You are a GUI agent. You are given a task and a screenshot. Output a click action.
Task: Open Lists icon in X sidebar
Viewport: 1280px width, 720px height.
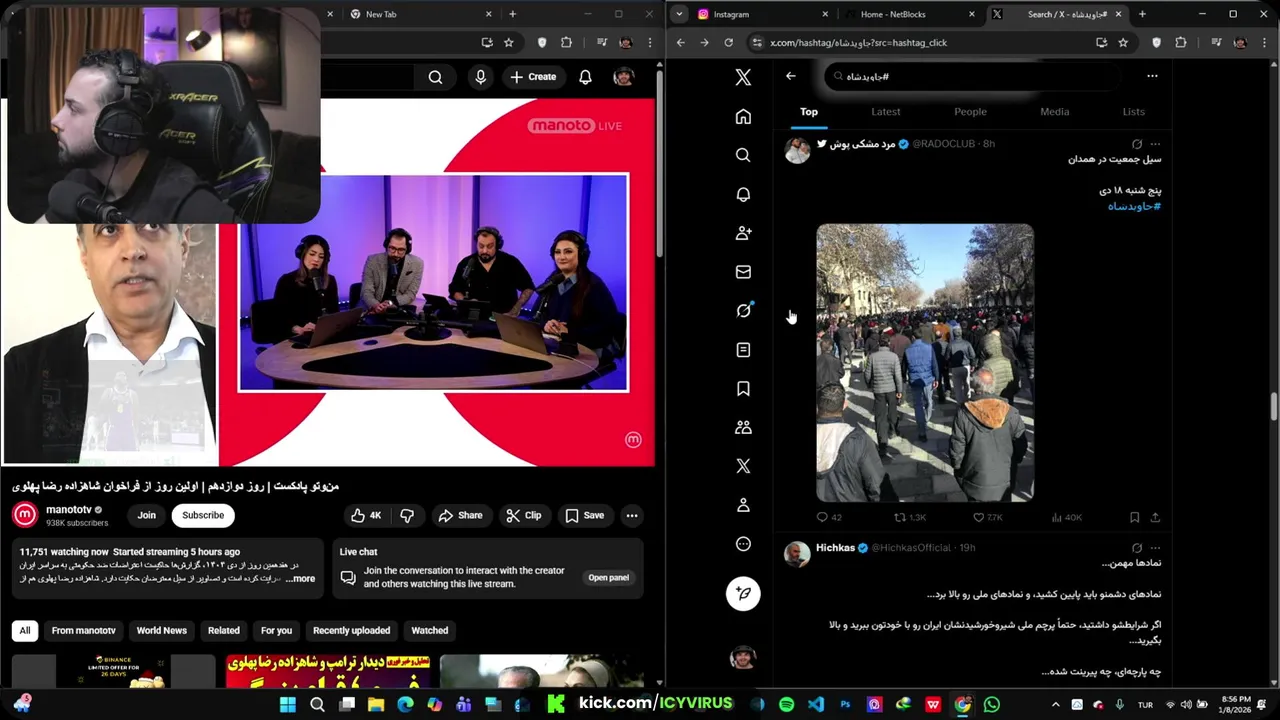pos(743,350)
